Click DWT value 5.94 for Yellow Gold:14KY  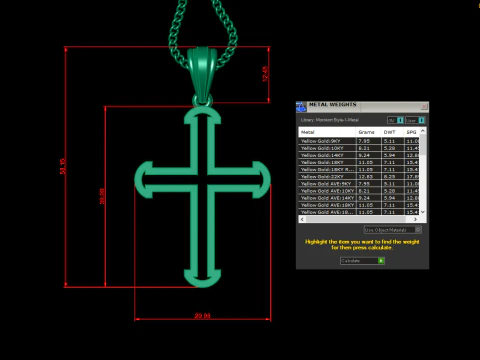pyautogui.click(x=389, y=155)
